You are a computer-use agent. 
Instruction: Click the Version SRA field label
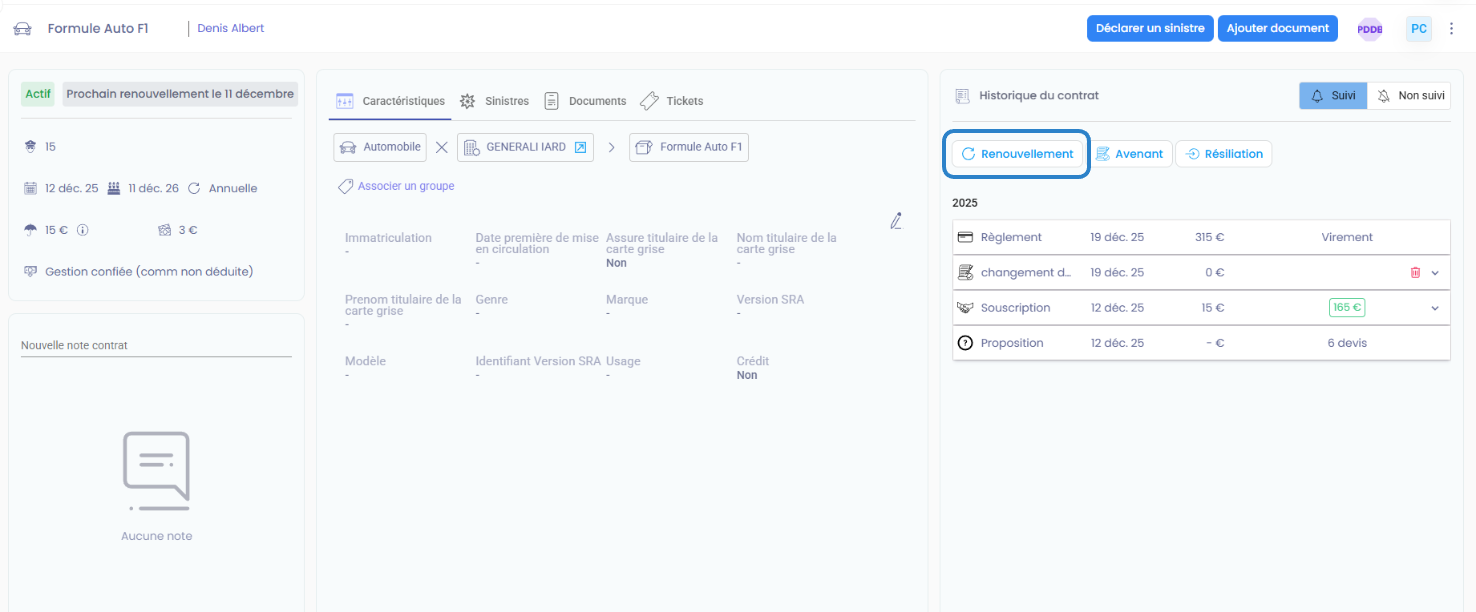[770, 300]
